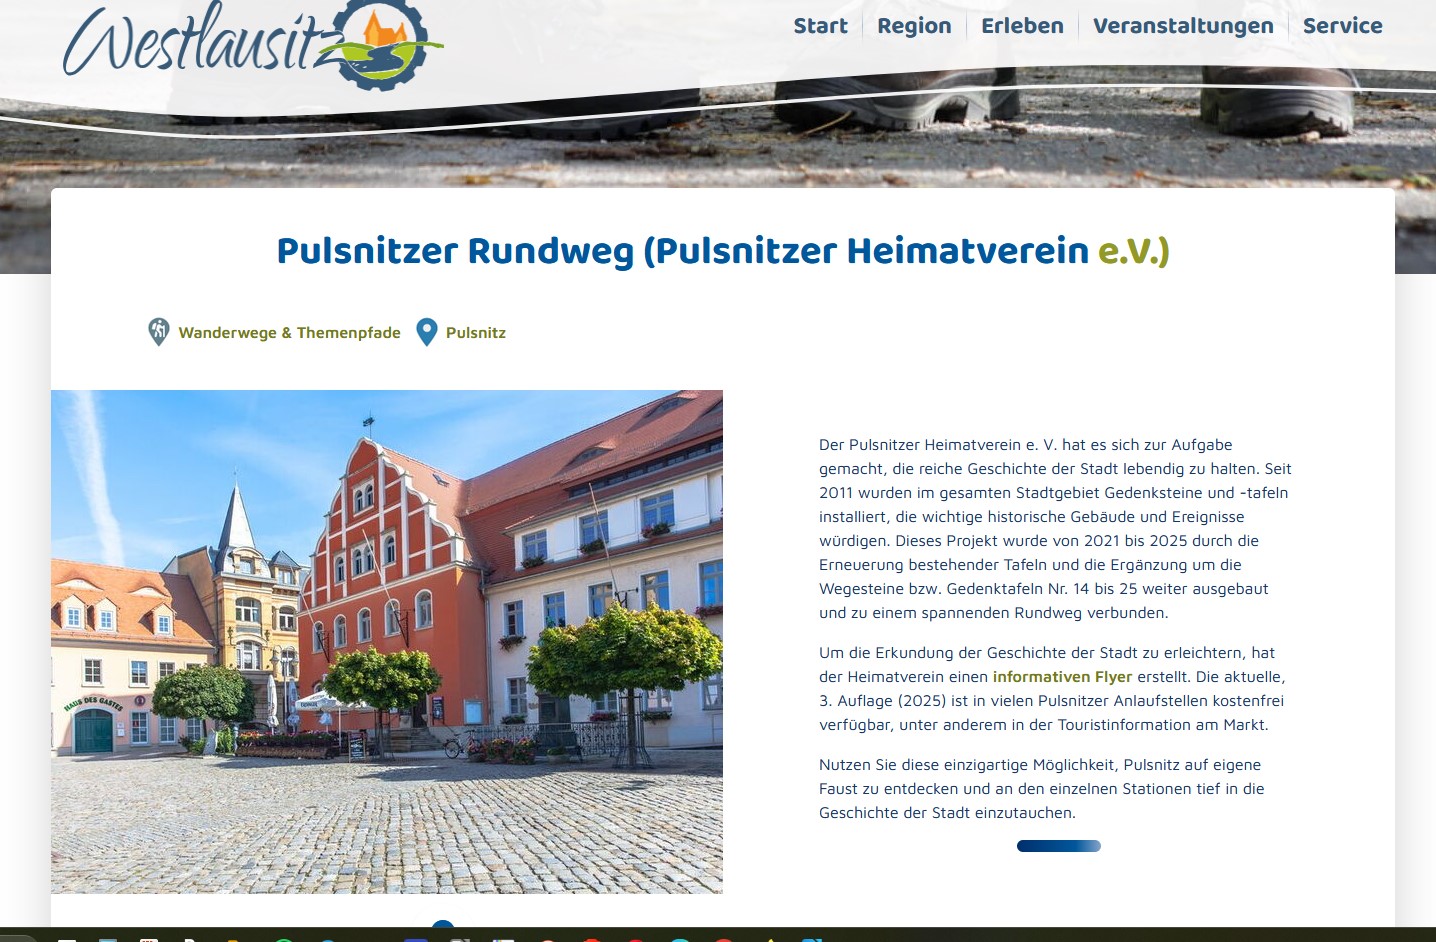Click the Westlausitz gear emblem logo
The height and width of the screenshot is (942, 1436).
click(384, 42)
